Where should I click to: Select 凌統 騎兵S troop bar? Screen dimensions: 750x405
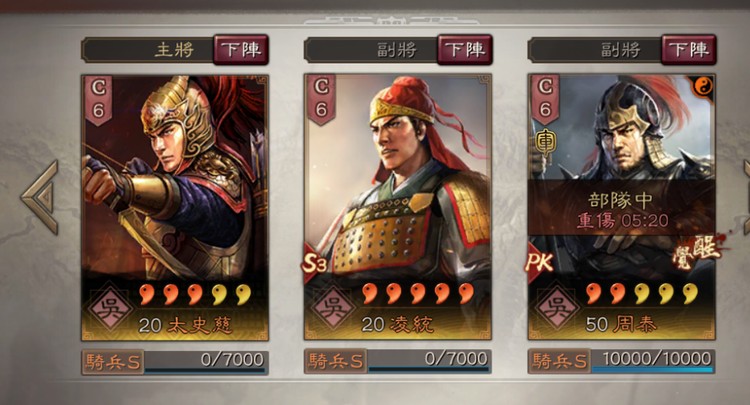click(x=398, y=361)
